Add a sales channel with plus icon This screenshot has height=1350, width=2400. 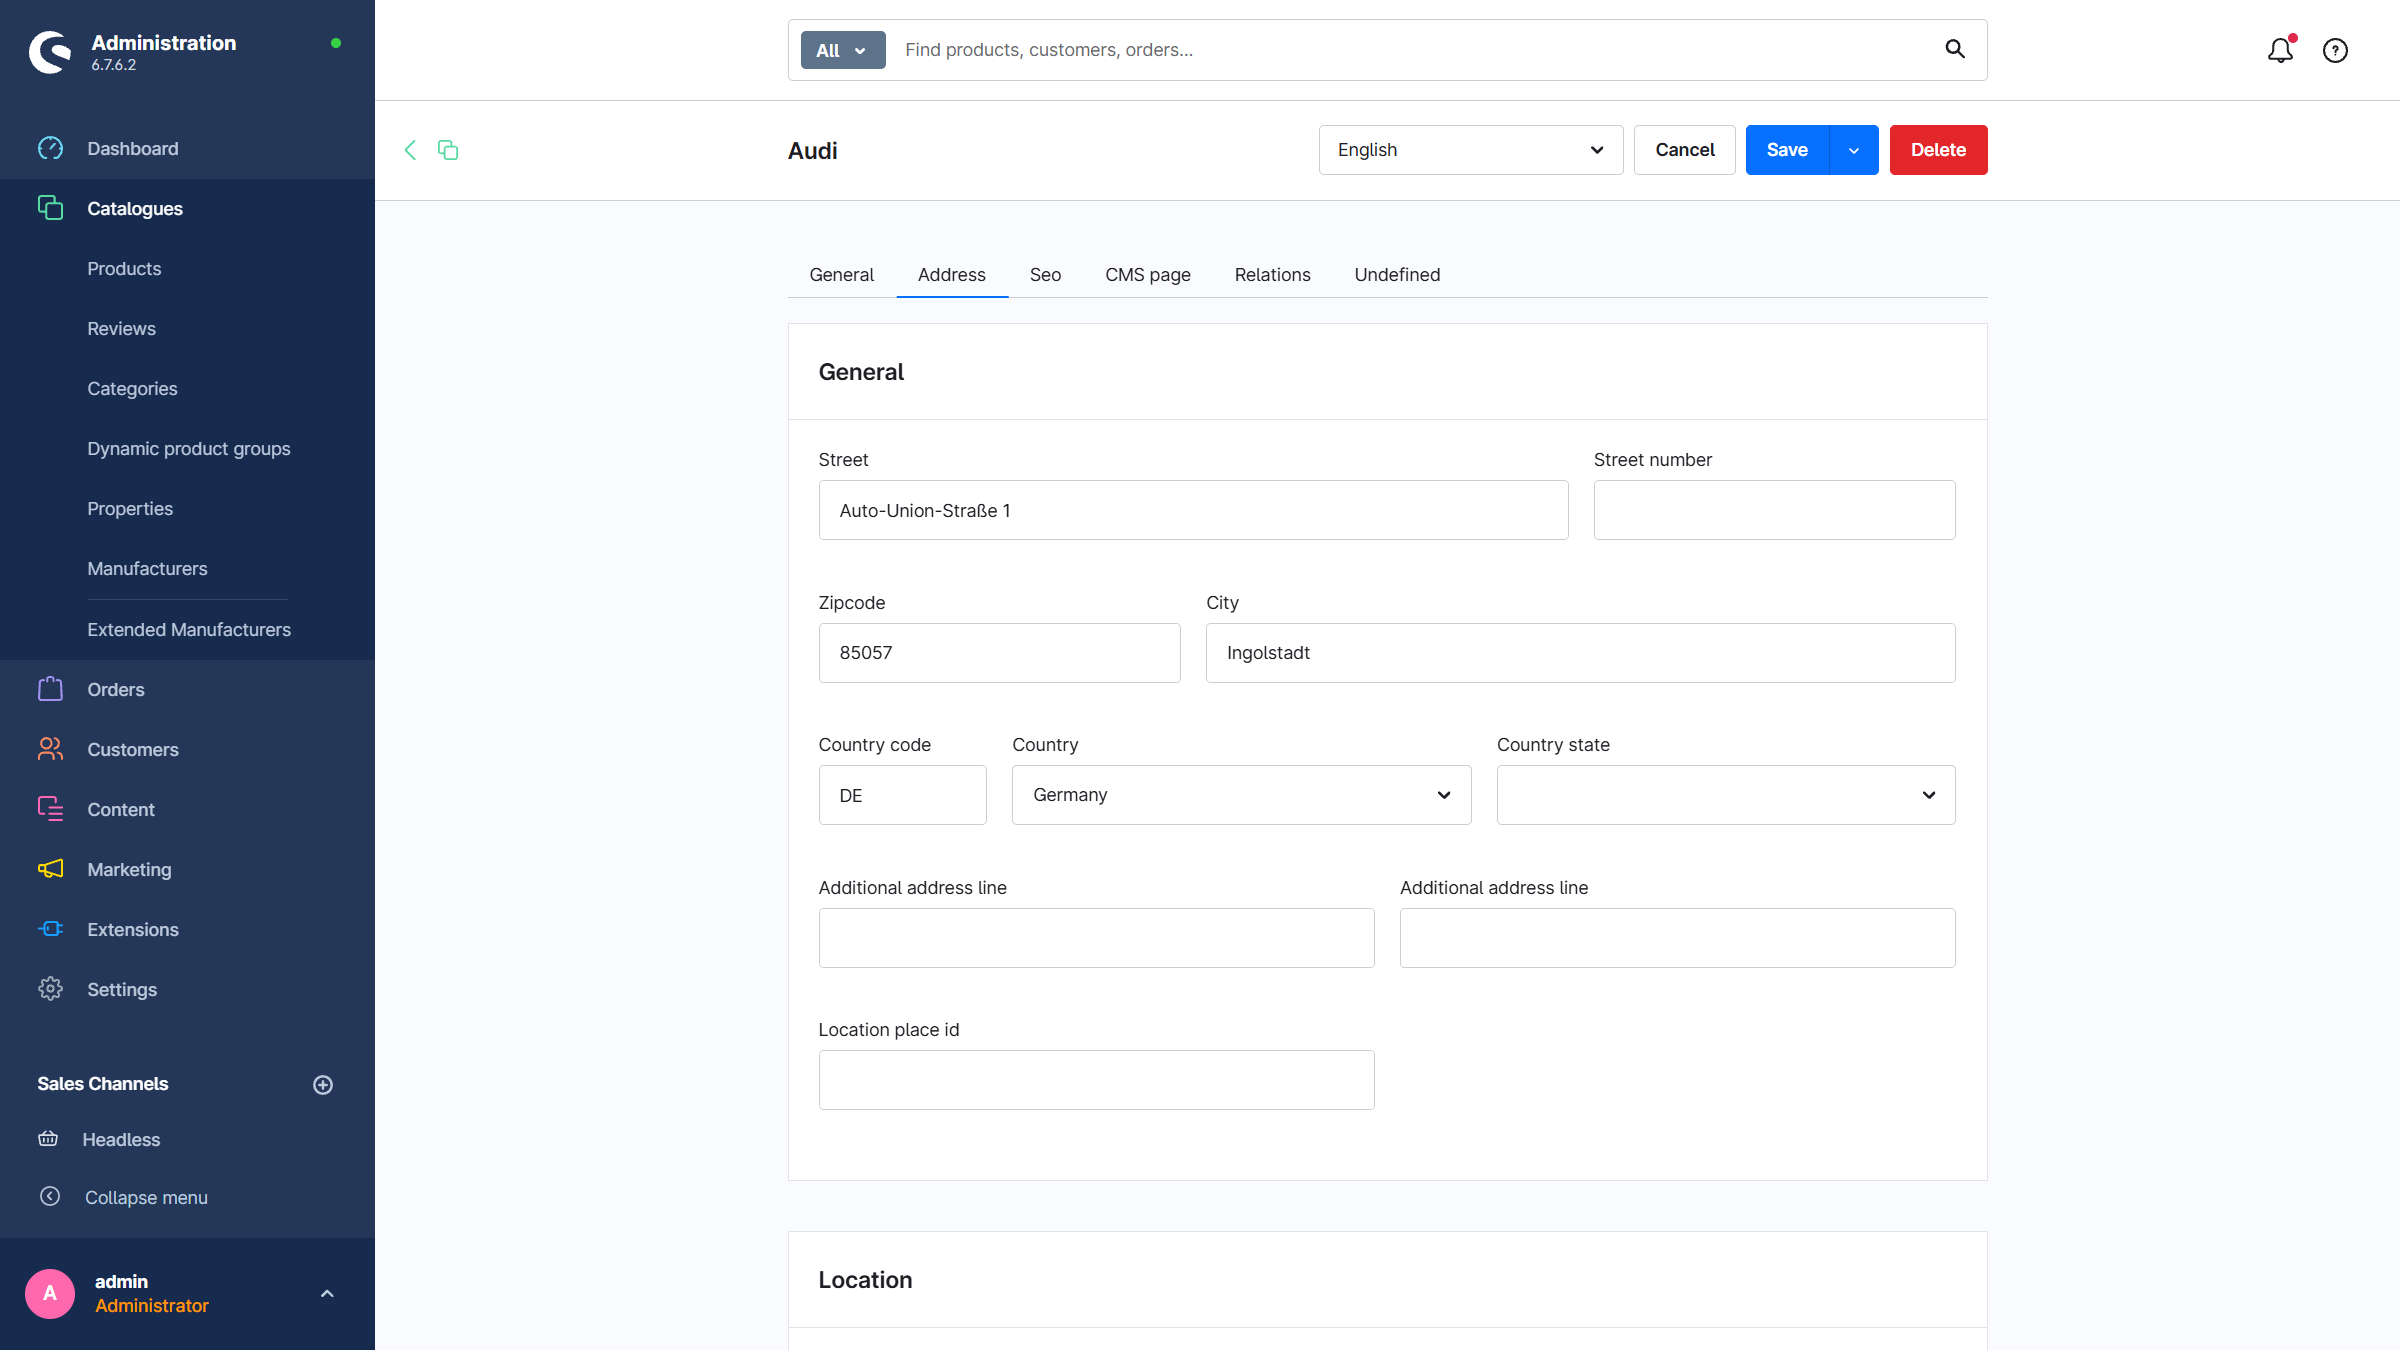tap(323, 1085)
